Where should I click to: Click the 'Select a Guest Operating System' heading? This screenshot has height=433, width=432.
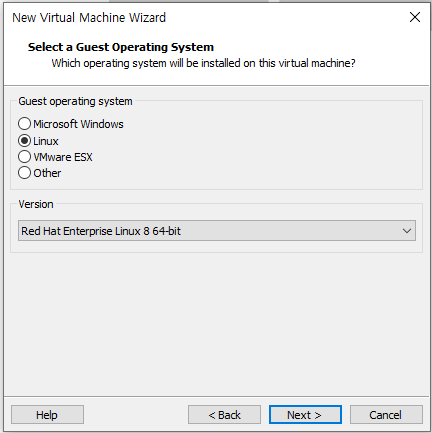121,47
